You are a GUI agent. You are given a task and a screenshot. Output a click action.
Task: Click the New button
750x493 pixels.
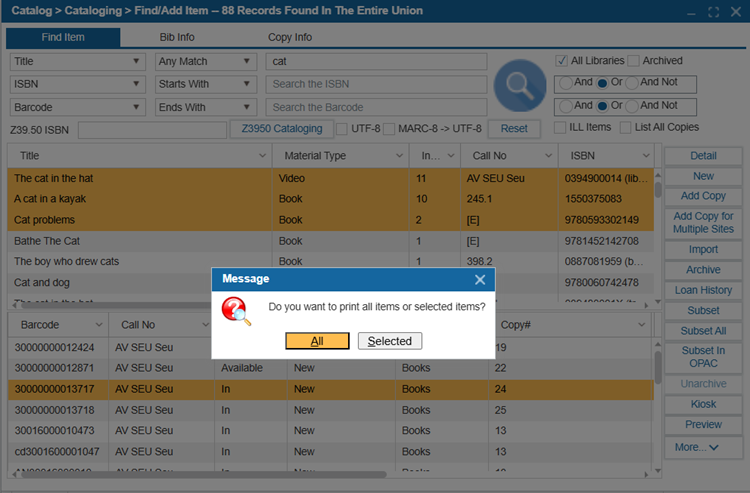(x=703, y=176)
